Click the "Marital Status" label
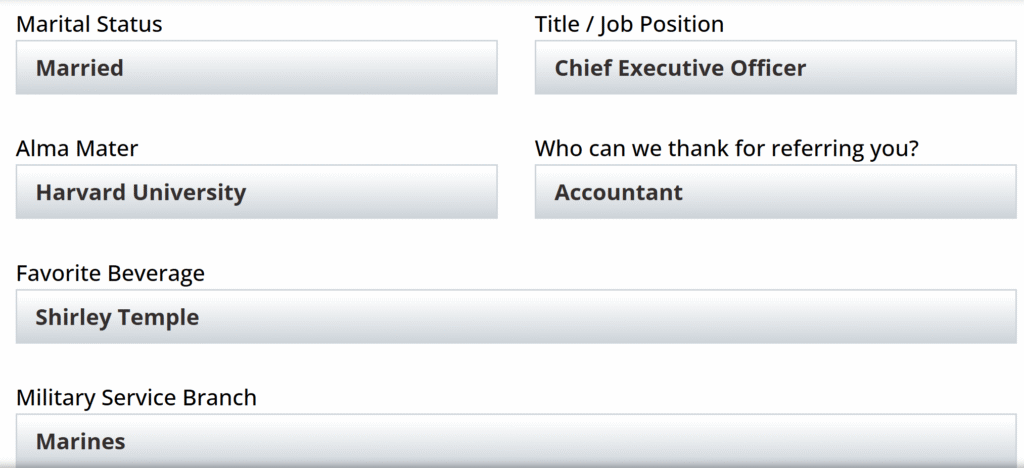 [x=89, y=24]
